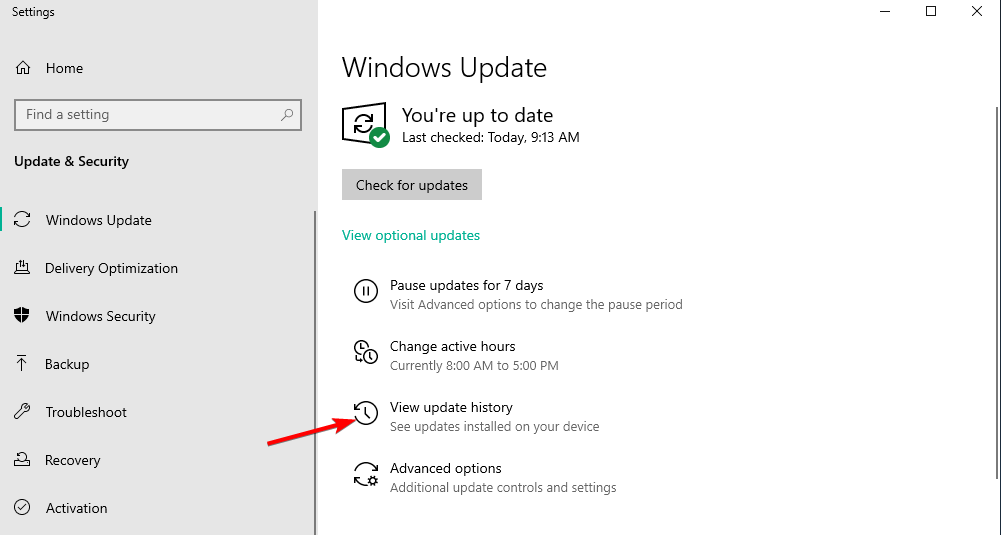Open the Activation settings page
Viewport: 1001px width, 535px height.
[x=77, y=508]
